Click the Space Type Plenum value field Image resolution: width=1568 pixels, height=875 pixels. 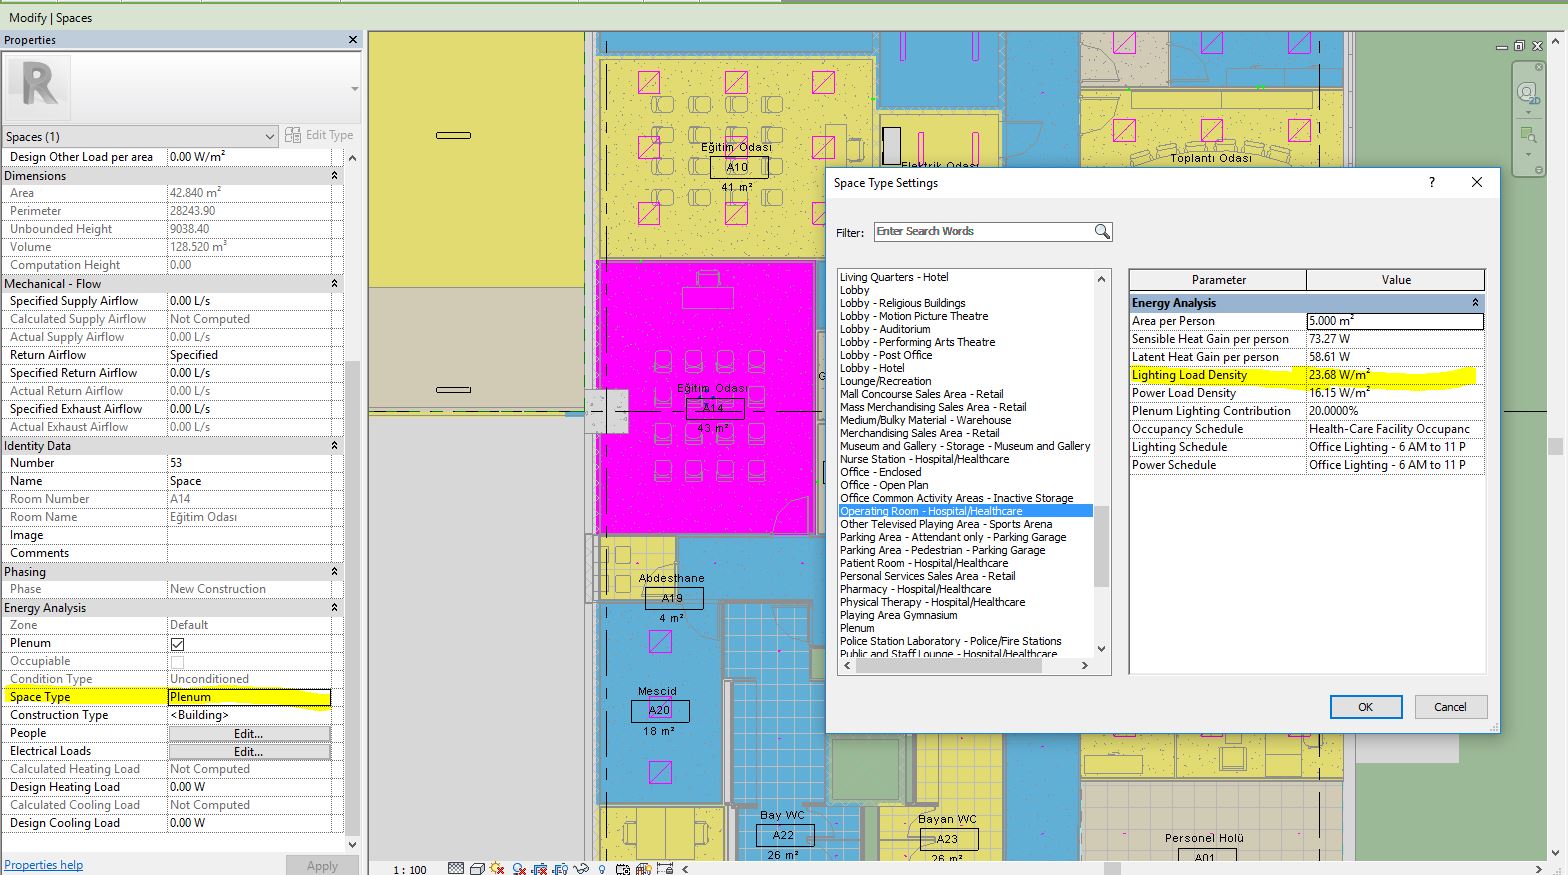point(249,697)
